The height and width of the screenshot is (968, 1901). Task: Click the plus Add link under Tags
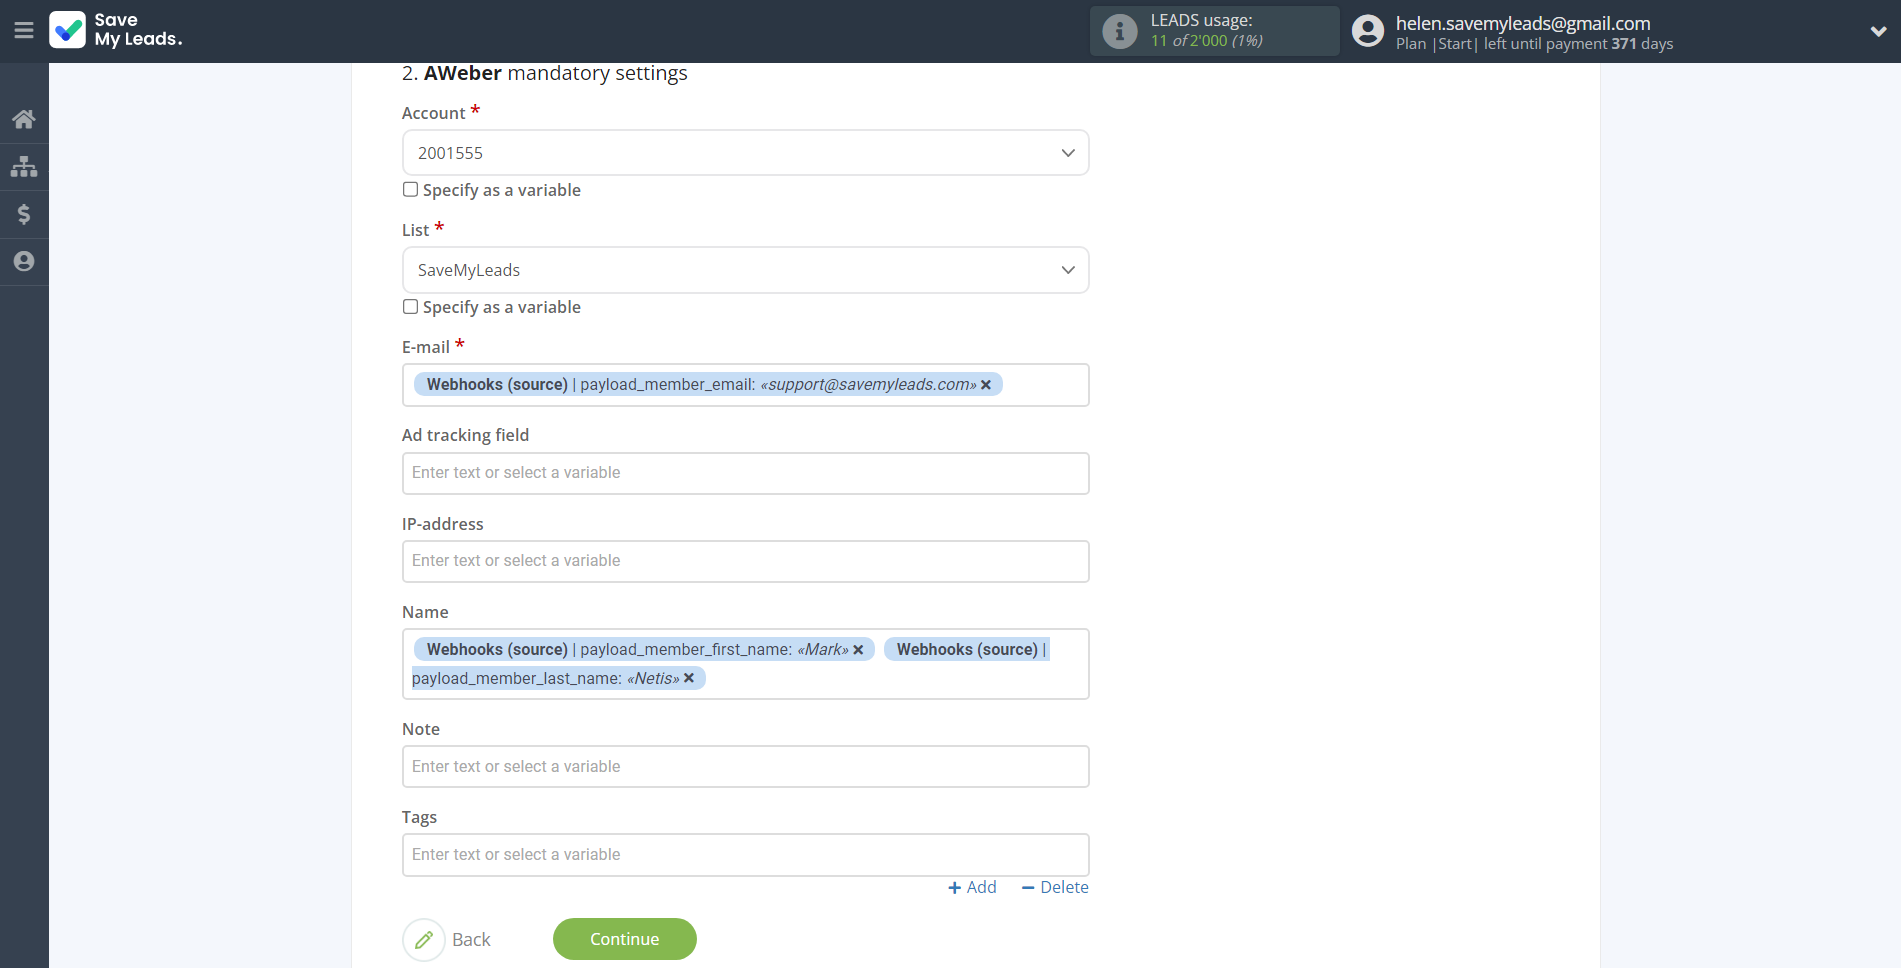click(972, 887)
